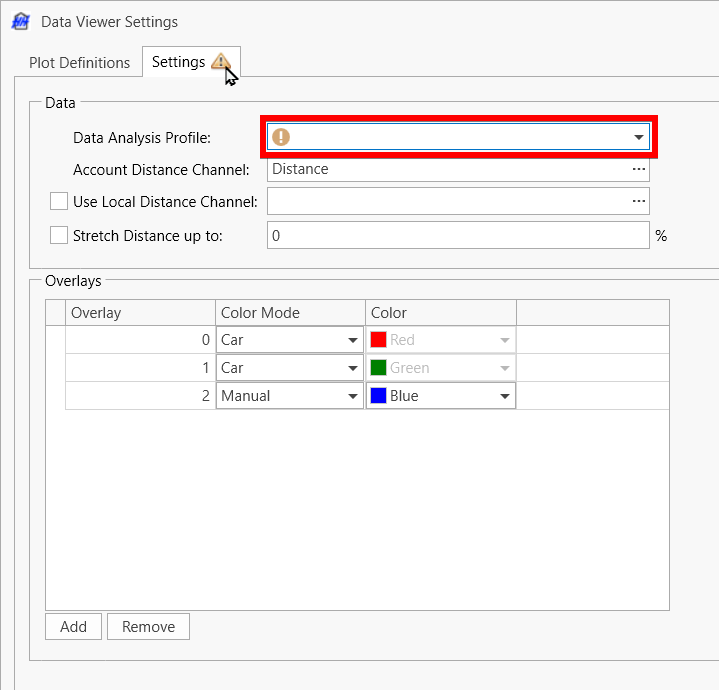Change overlay 2 Color Mode from Manual
Image resolution: width=719 pixels, height=690 pixels.
pos(353,396)
